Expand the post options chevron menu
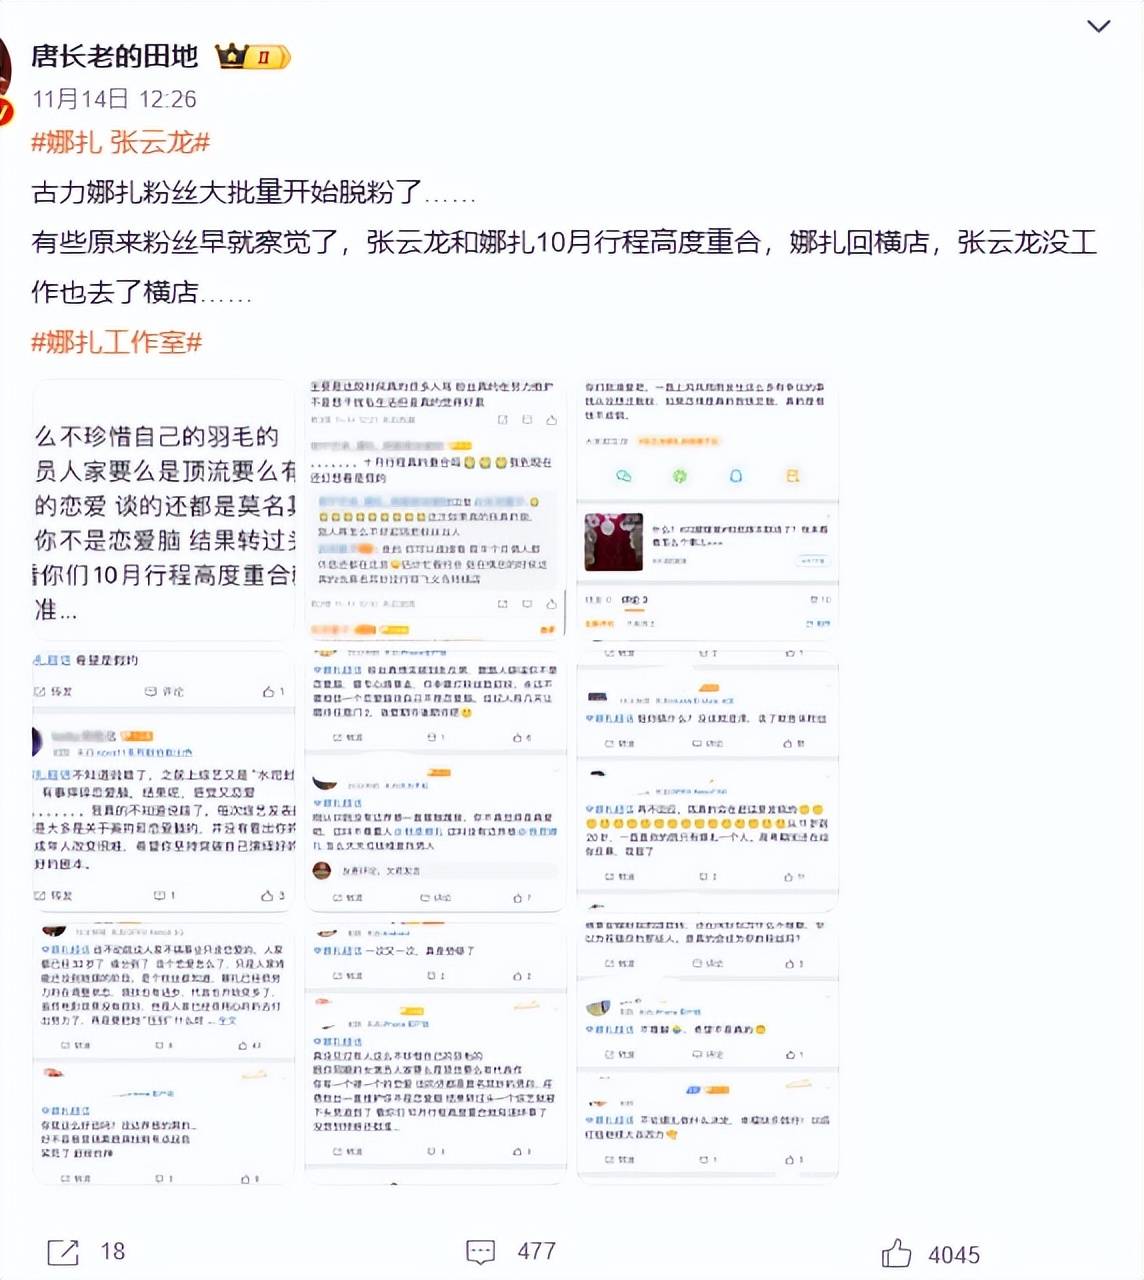This screenshot has height=1280, width=1144. point(1098,26)
